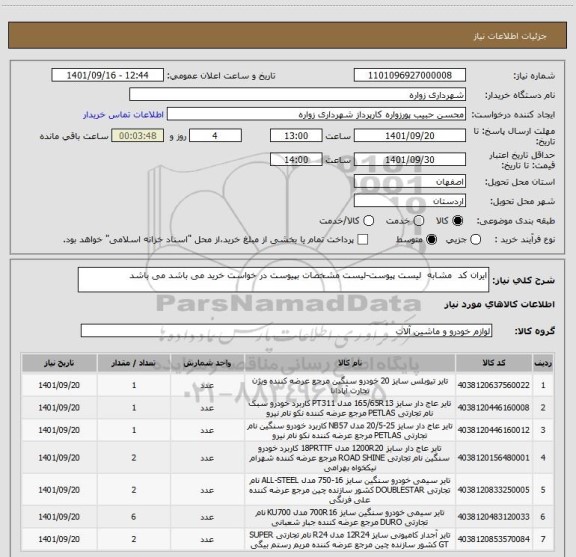Click the تاریخ نیاز column header
The image size is (576, 557).
click(x=59, y=363)
